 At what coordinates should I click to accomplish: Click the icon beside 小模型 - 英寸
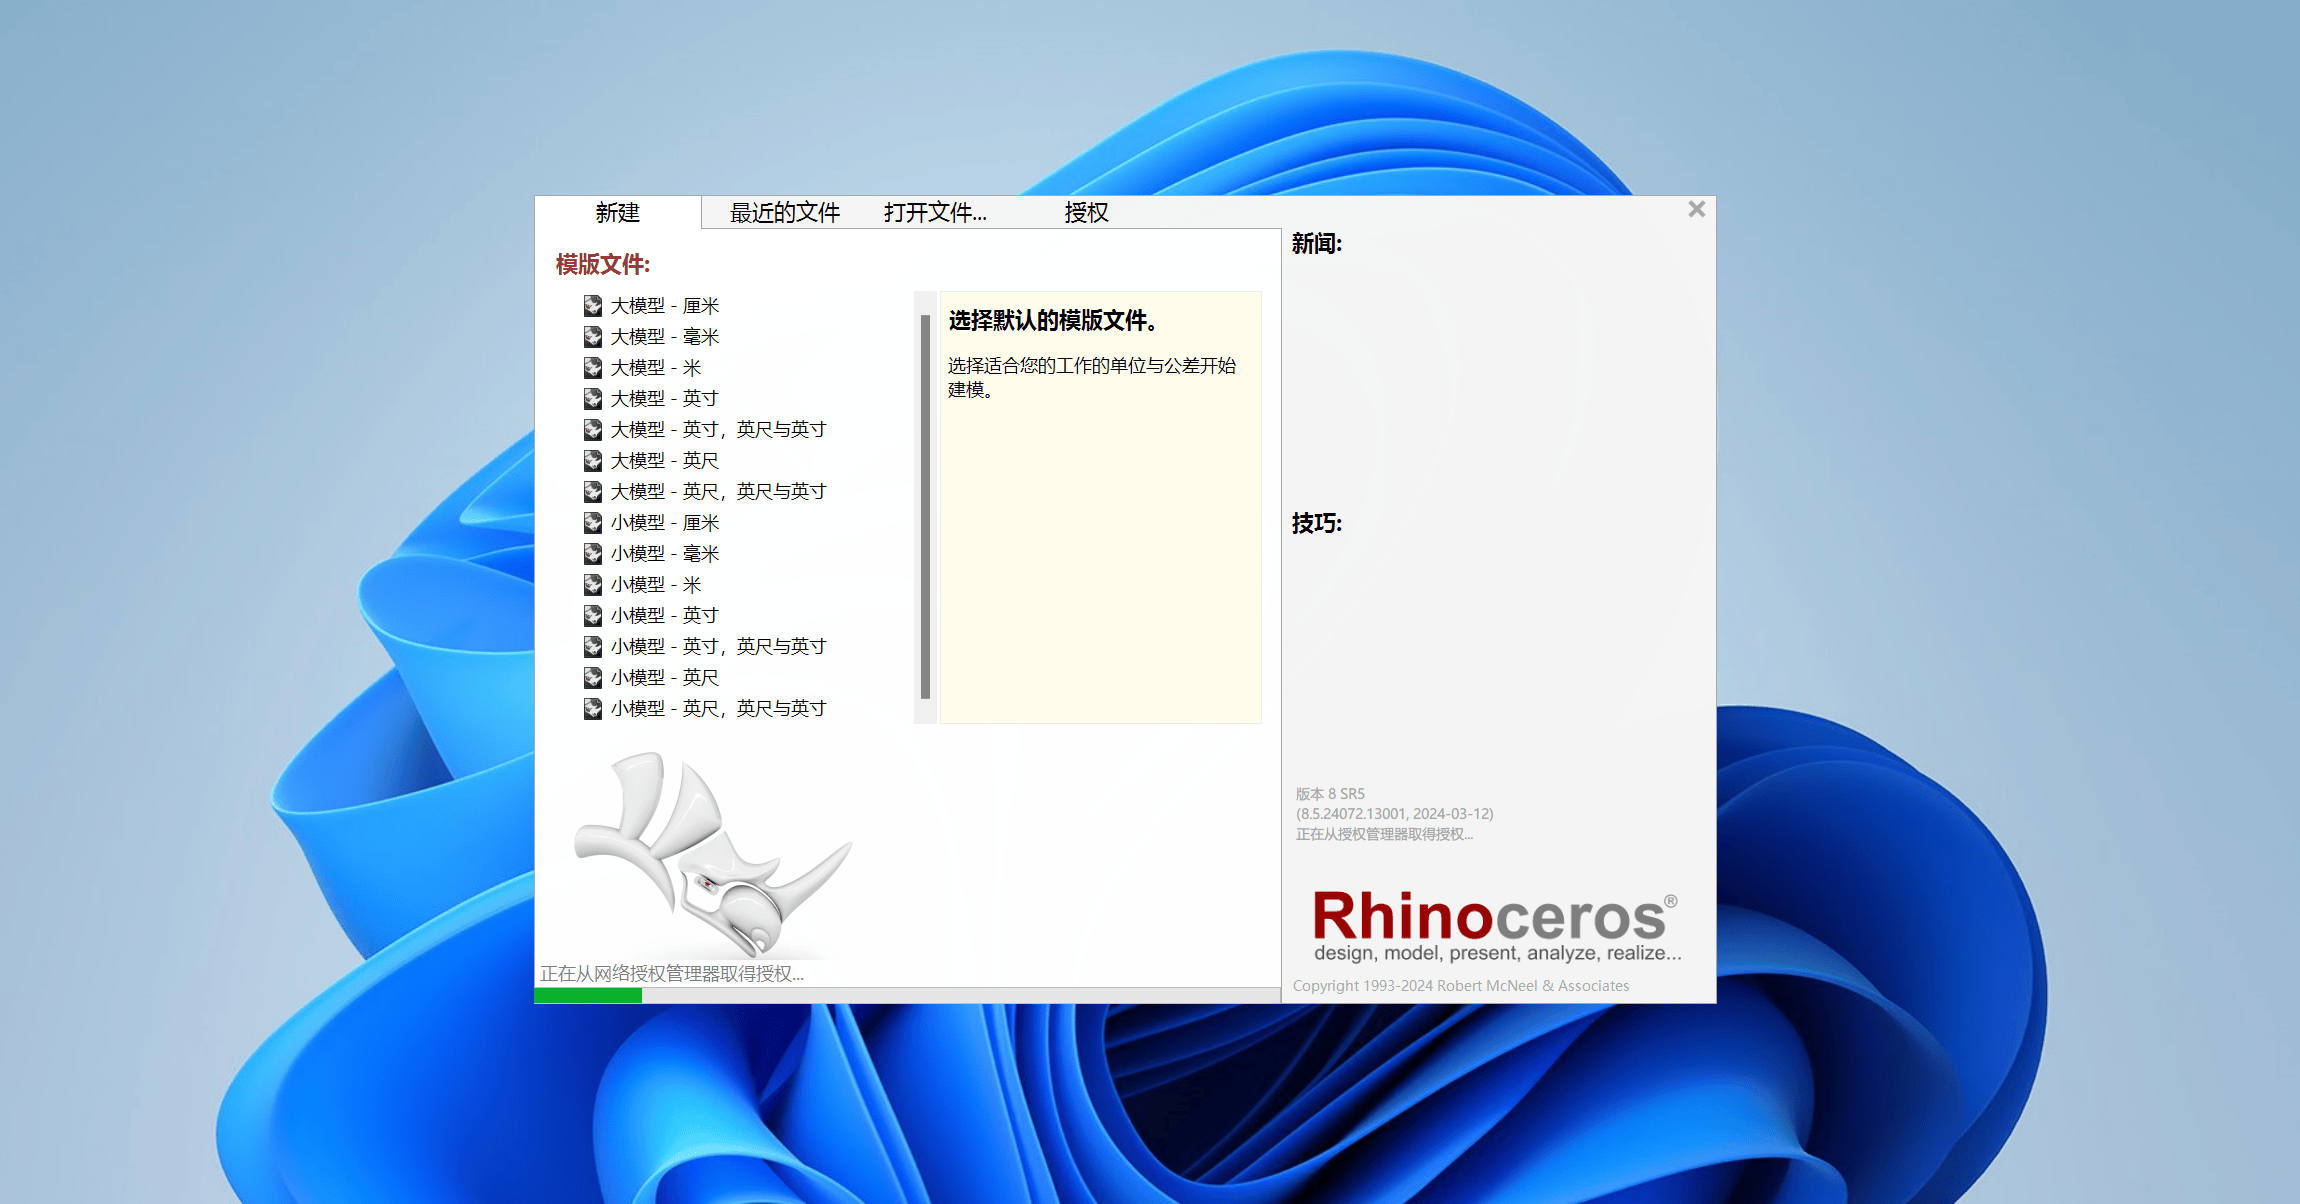(593, 616)
